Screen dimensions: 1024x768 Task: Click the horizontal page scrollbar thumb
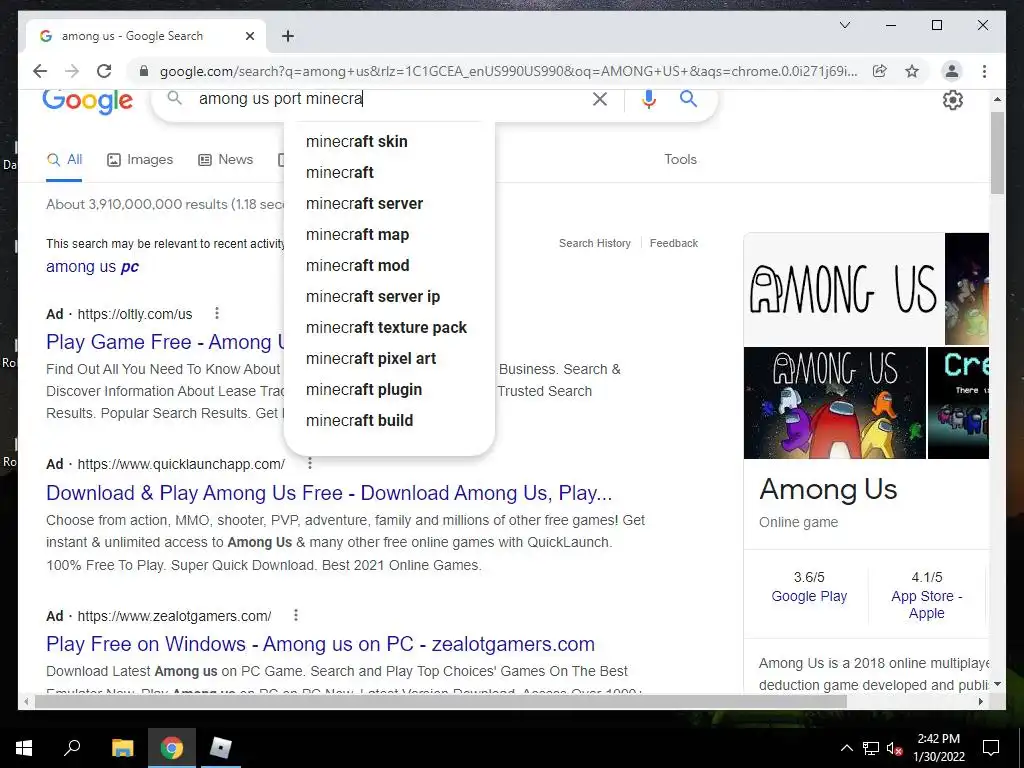[441, 702]
